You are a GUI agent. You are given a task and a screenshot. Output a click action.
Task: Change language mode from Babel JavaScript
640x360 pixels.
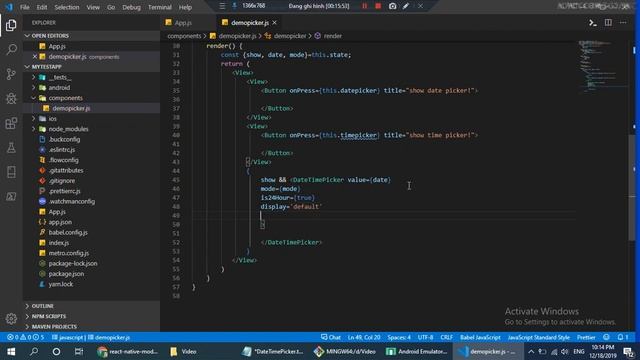pyautogui.click(x=480, y=337)
